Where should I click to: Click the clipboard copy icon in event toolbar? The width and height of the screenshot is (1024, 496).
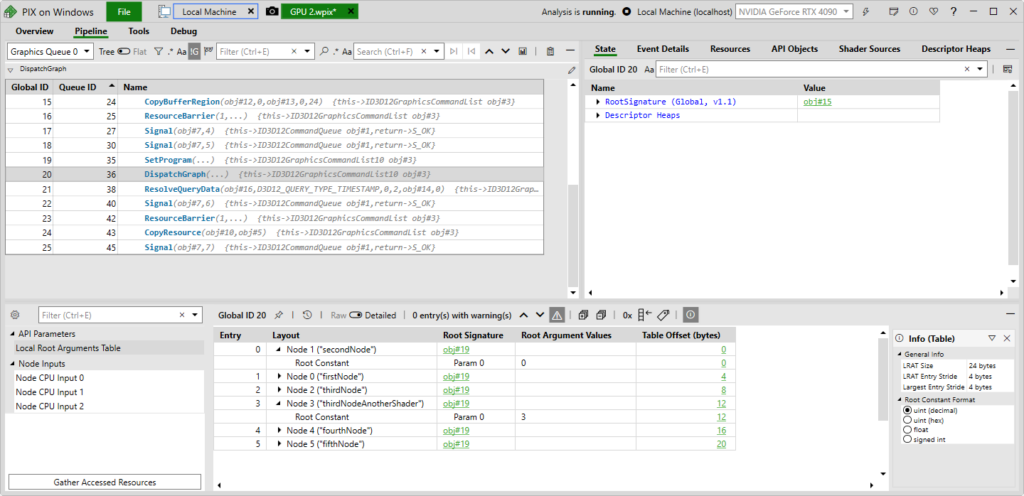(x=550, y=51)
